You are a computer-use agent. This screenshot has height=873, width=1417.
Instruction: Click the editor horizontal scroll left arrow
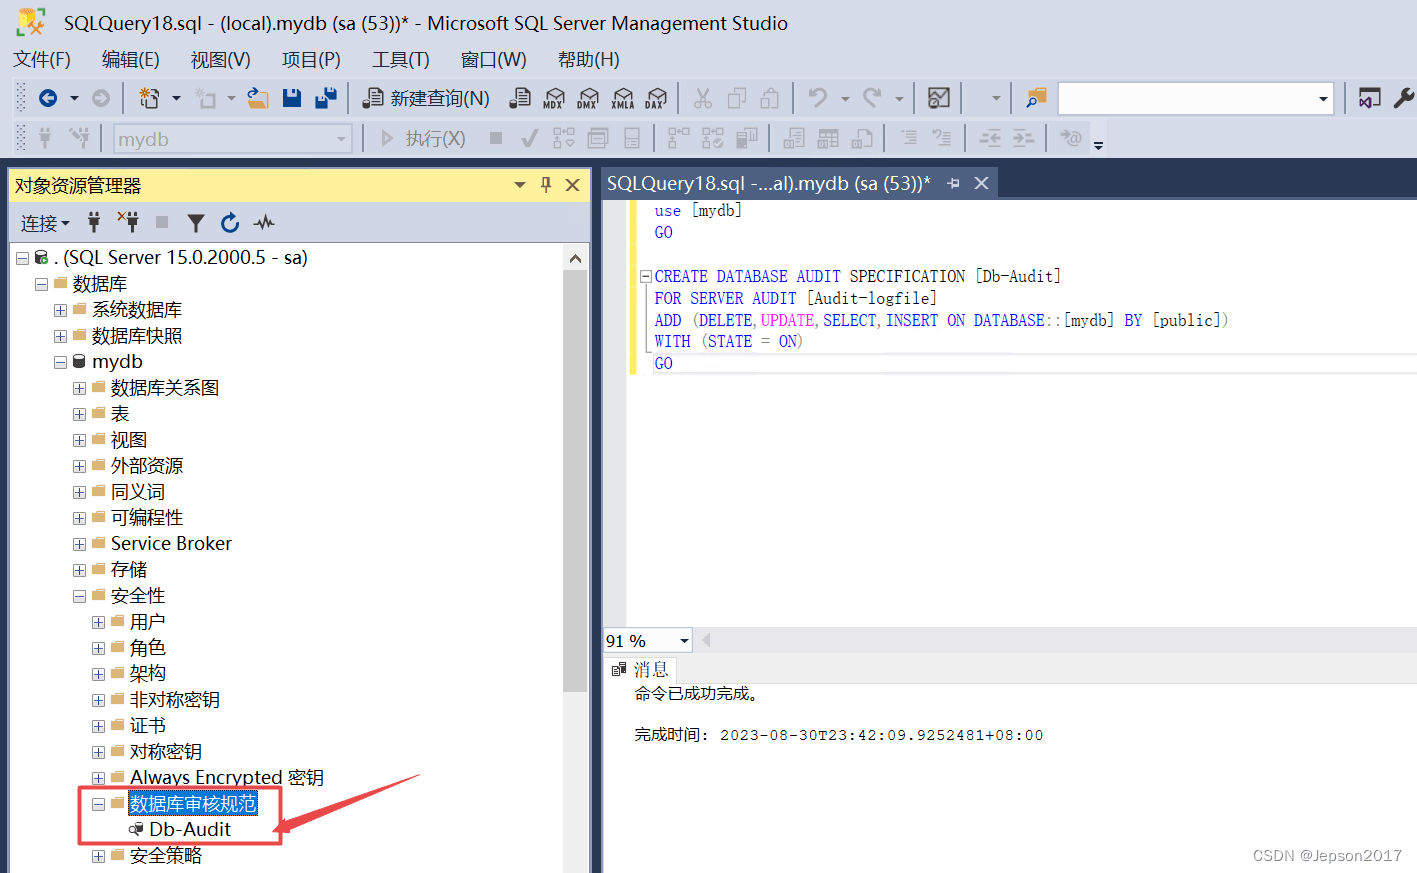(706, 640)
